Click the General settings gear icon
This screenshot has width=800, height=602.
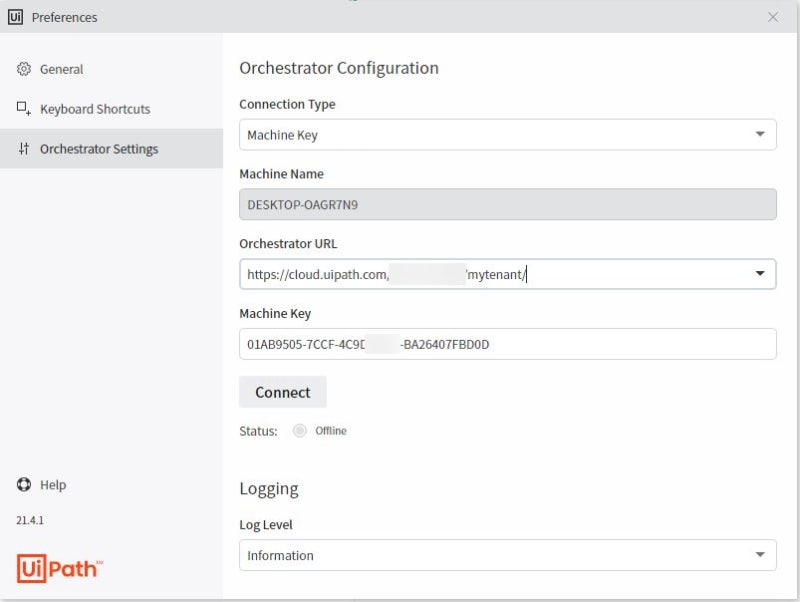(x=24, y=70)
